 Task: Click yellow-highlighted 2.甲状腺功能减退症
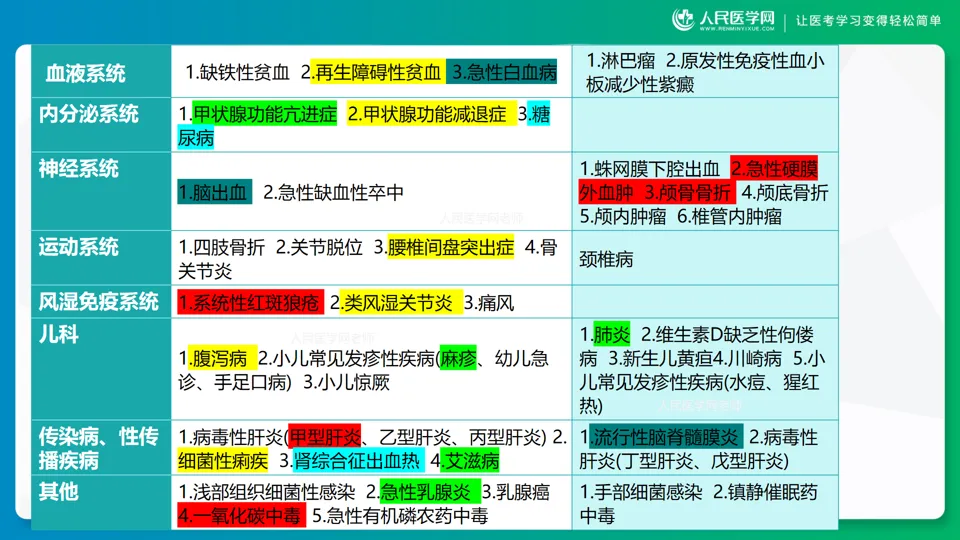[x=431, y=114]
